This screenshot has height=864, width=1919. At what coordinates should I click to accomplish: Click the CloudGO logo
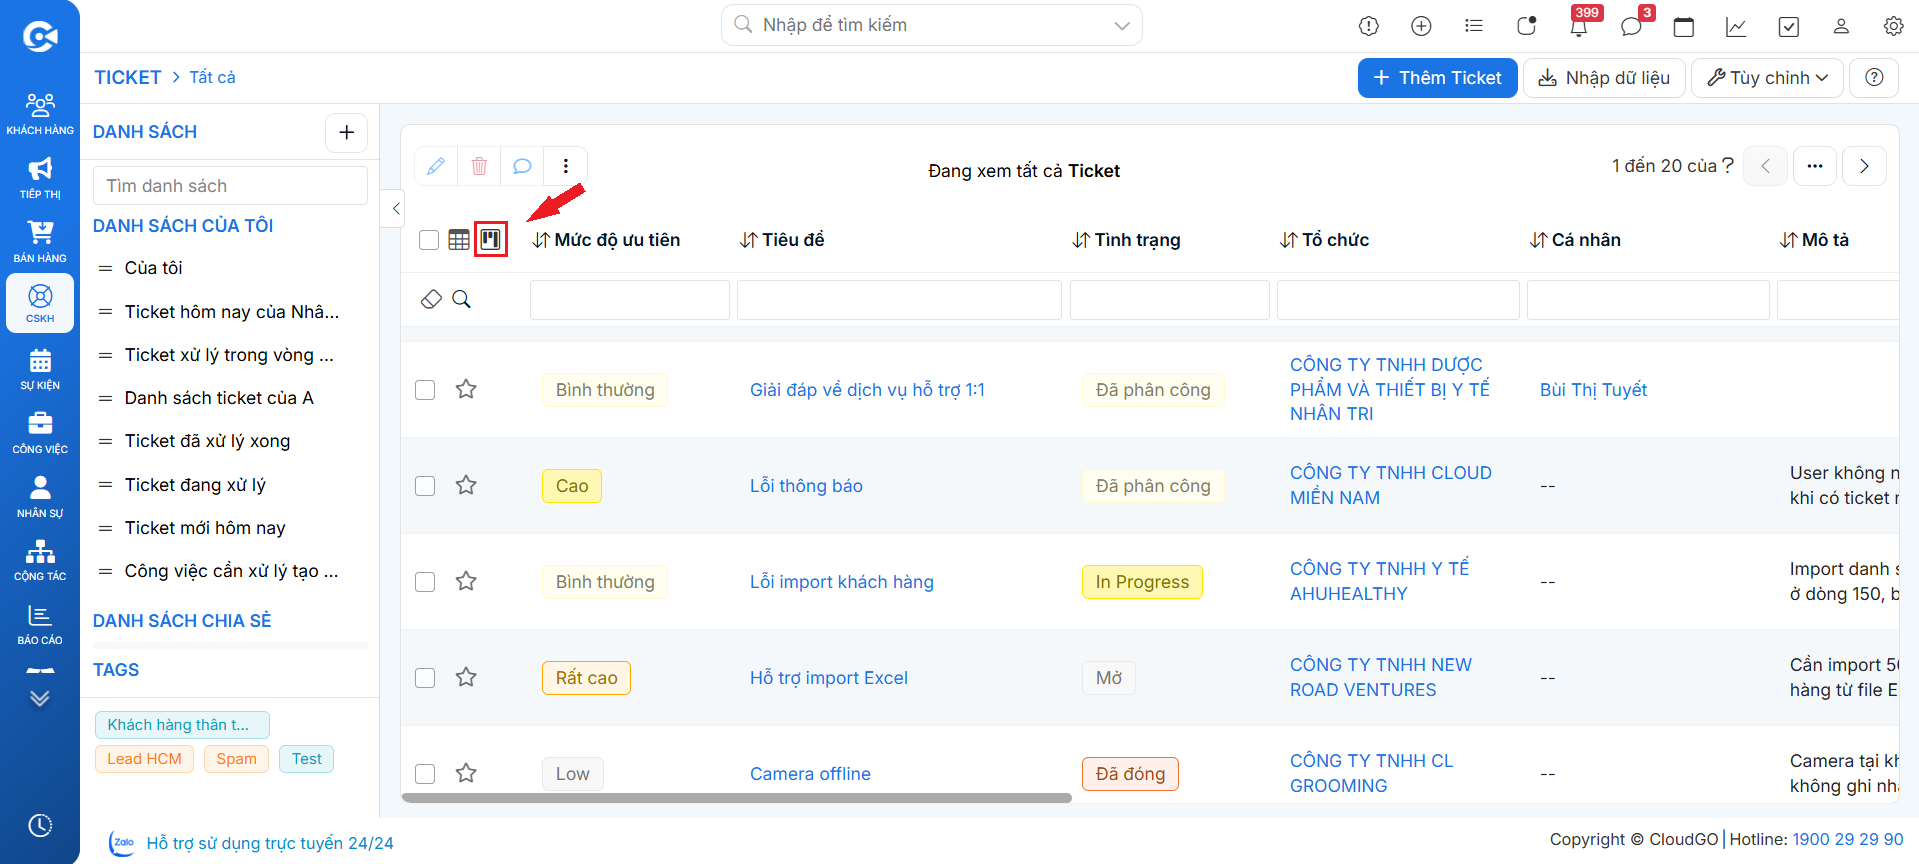(40, 37)
